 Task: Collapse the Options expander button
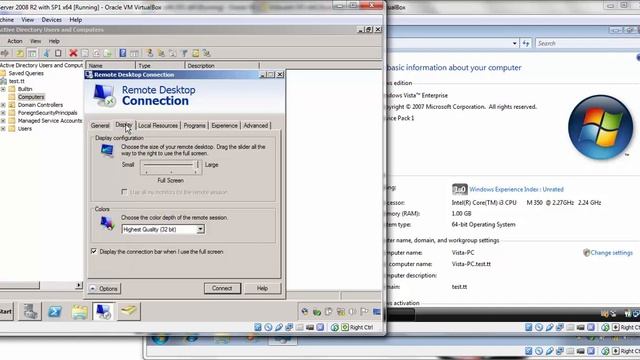click(x=104, y=289)
